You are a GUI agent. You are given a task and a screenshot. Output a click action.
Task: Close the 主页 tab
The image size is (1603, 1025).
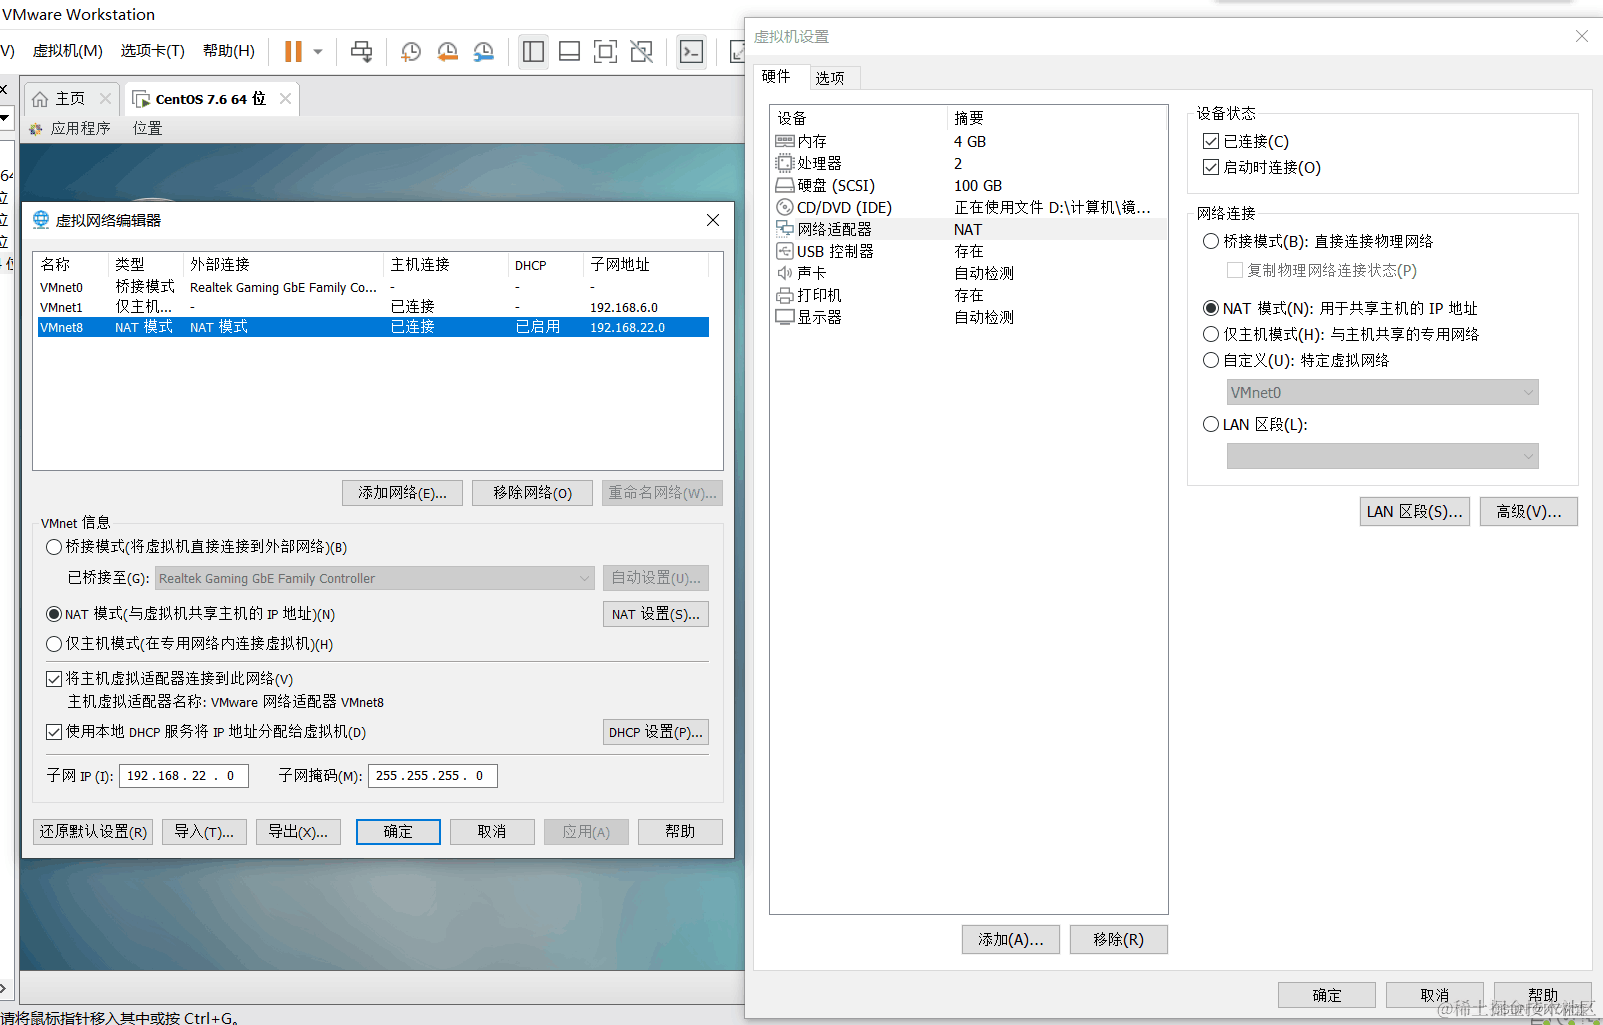(x=105, y=98)
